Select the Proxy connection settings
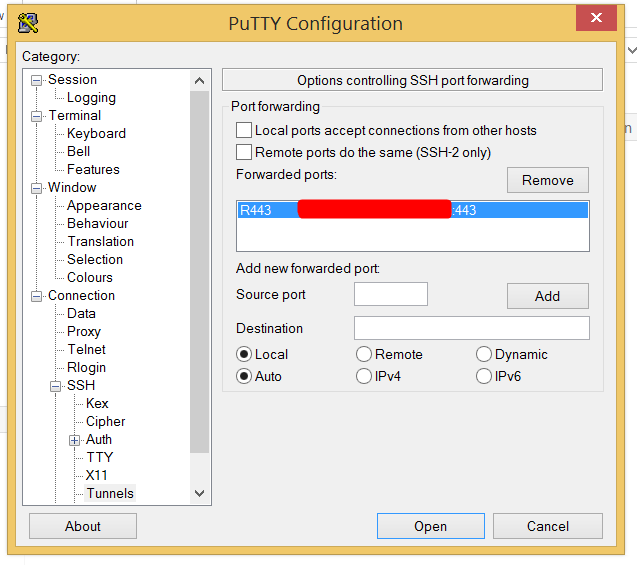This screenshot has width=637, height=565. (84, 332)
